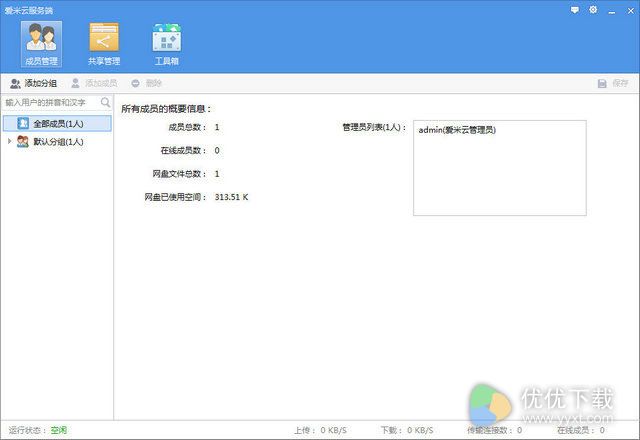This screenshot has height=440, width=640.
Task: Open the feedback message icon in title bar
Action: [574, 10]
